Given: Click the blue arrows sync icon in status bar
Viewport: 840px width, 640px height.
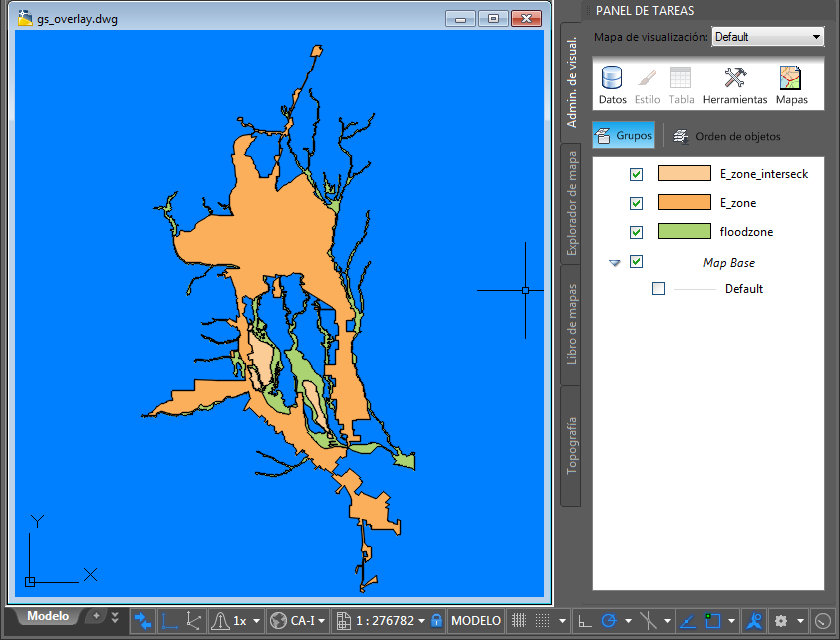Looking at the screenshot, I should (x=143, y=621).
